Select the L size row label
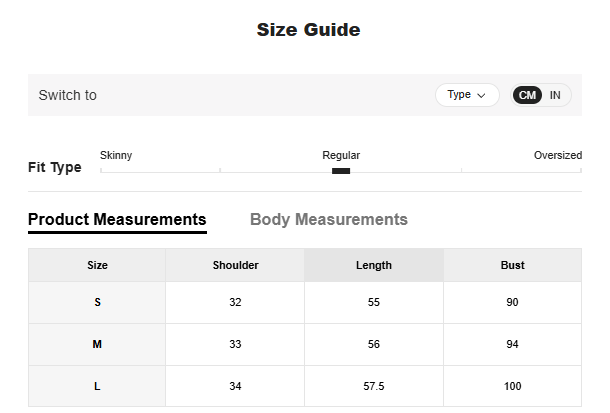The height and width of the screenshot is (413, 610). [97, 386]
